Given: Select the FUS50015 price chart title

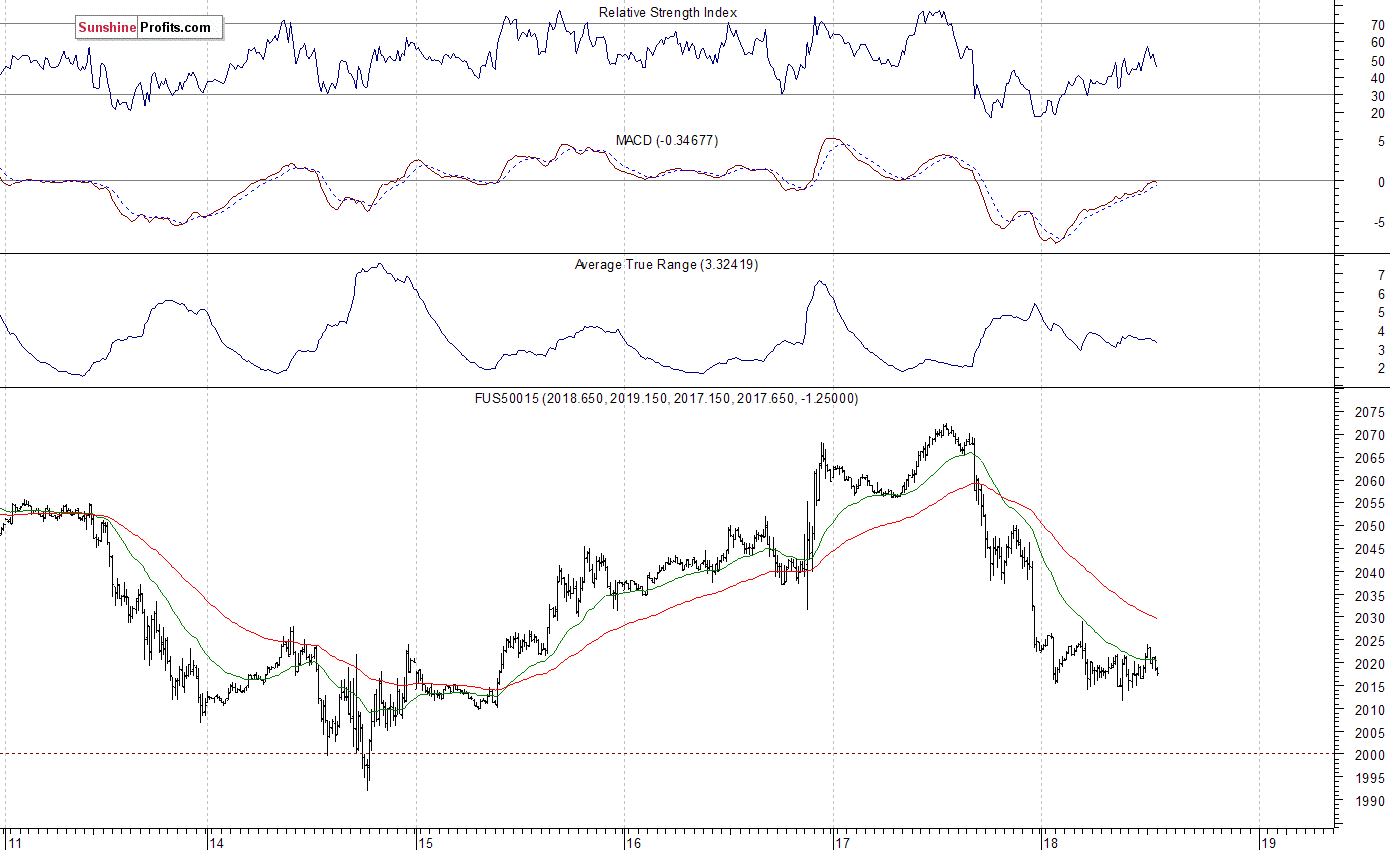Looking at the screenshot, I should pos(666,398).
